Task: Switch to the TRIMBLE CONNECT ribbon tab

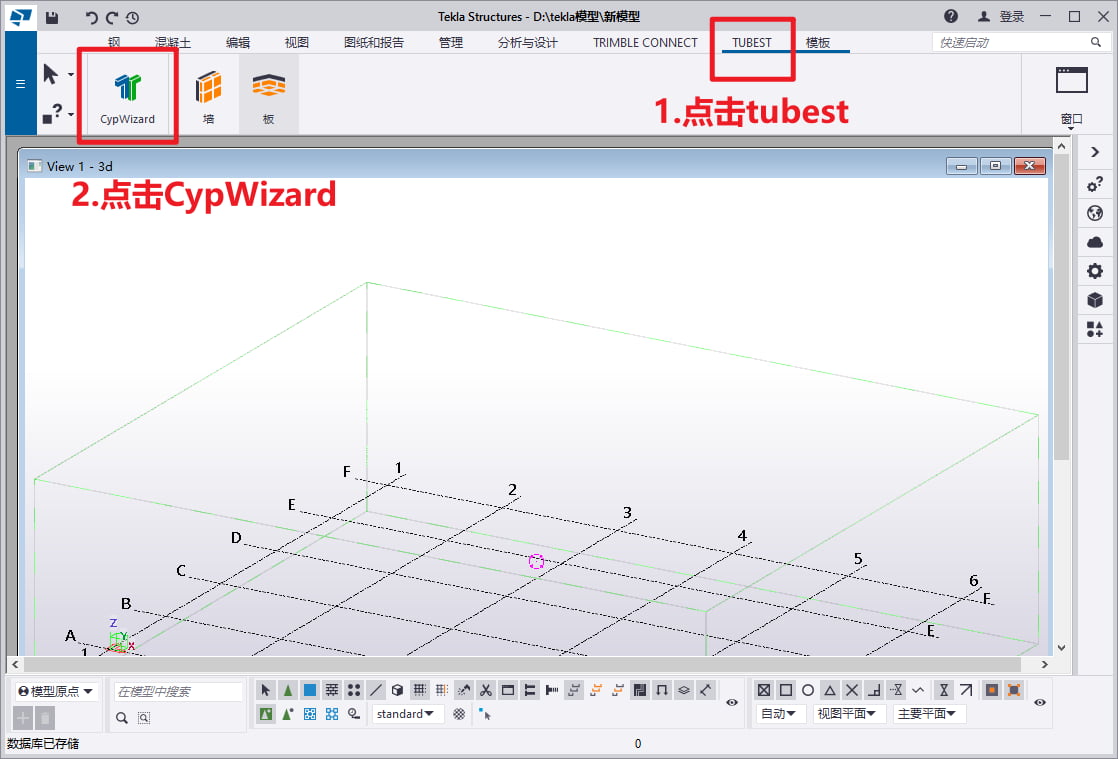Action: [645, 43]
